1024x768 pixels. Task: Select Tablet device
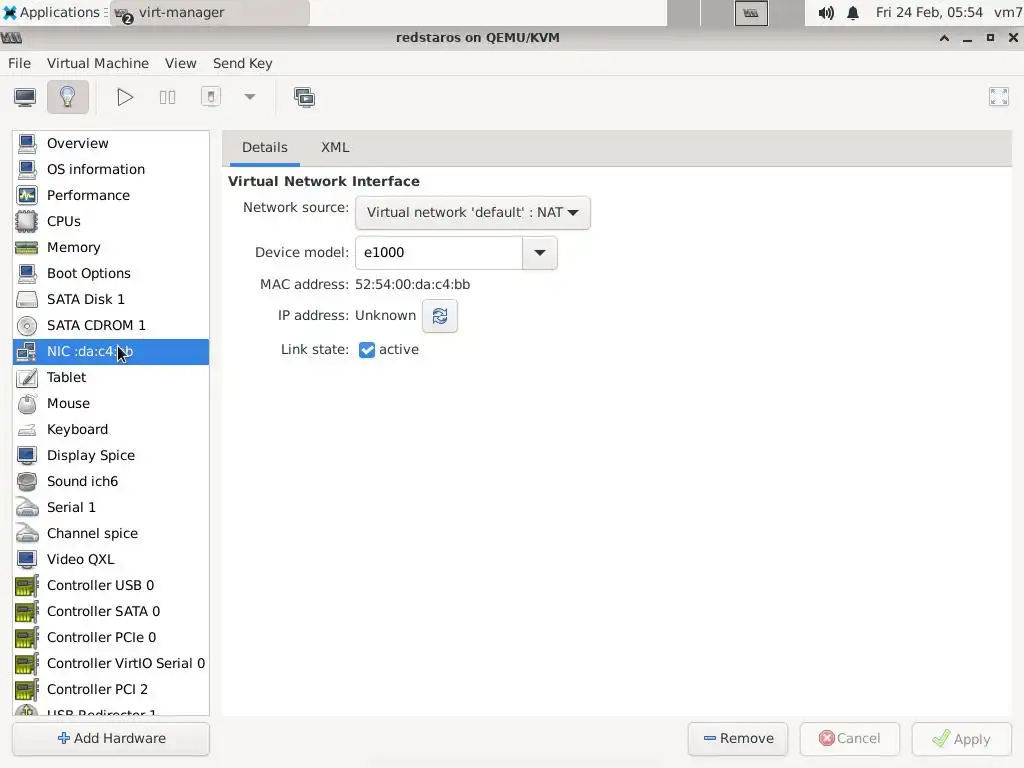111,377
